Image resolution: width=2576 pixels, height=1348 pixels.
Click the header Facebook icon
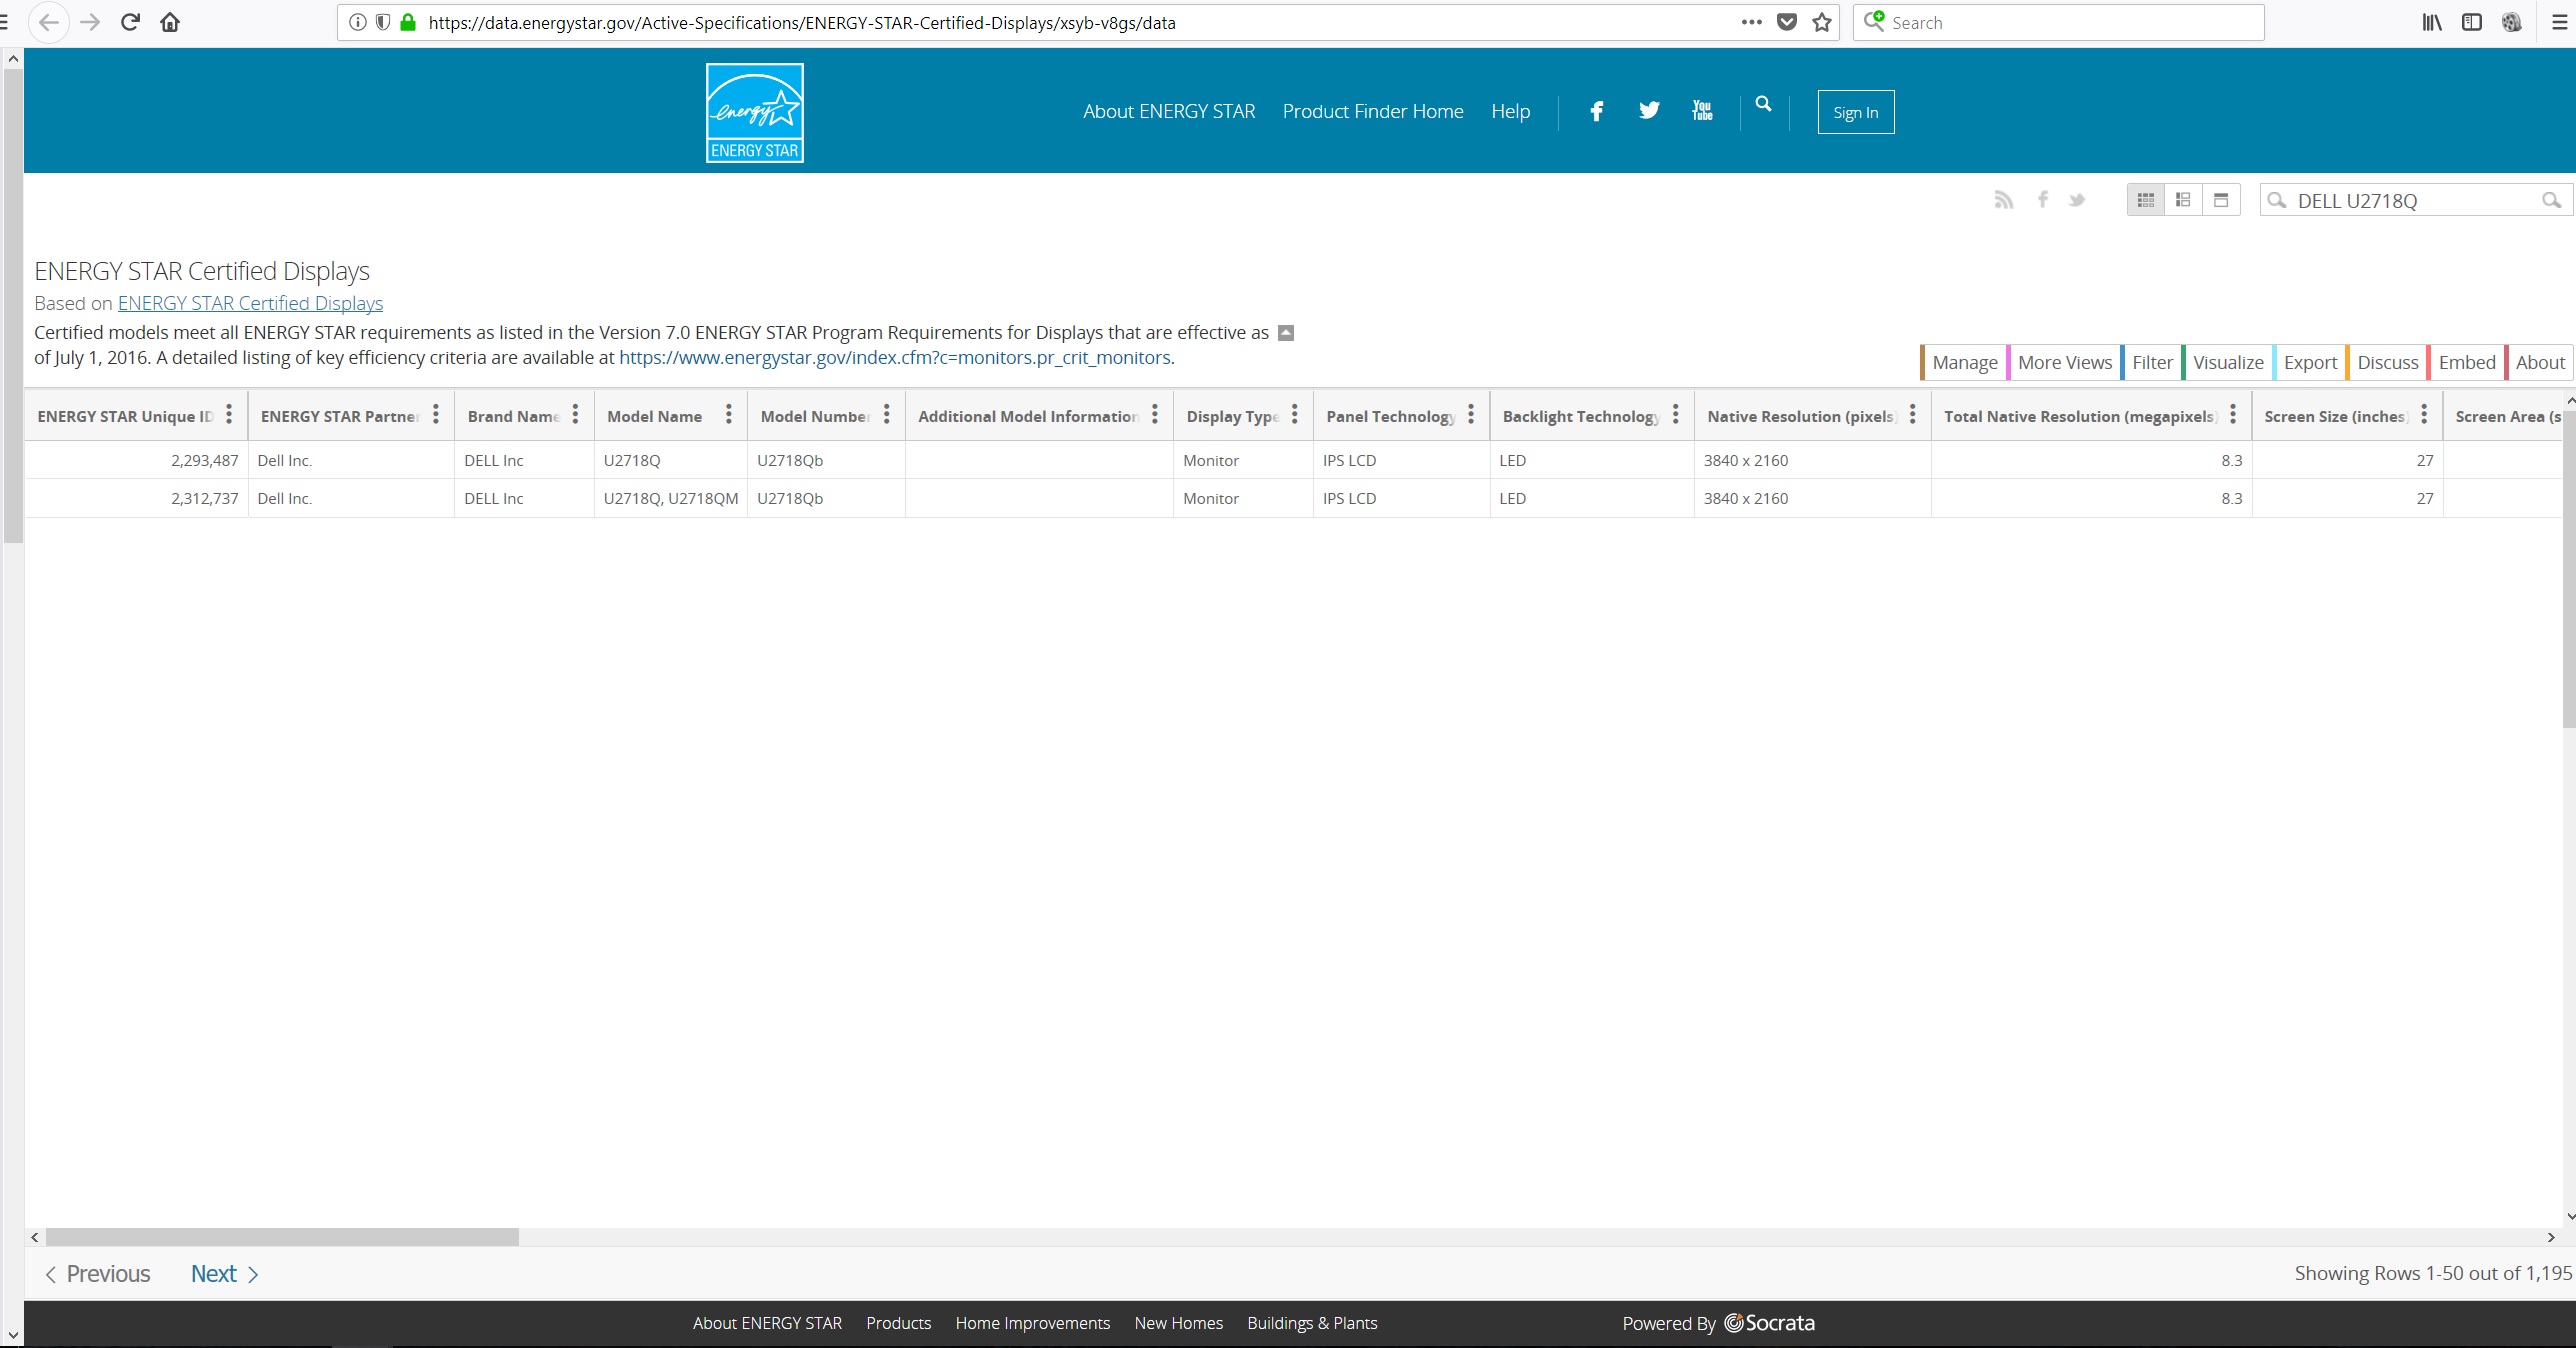(1596, 111)
